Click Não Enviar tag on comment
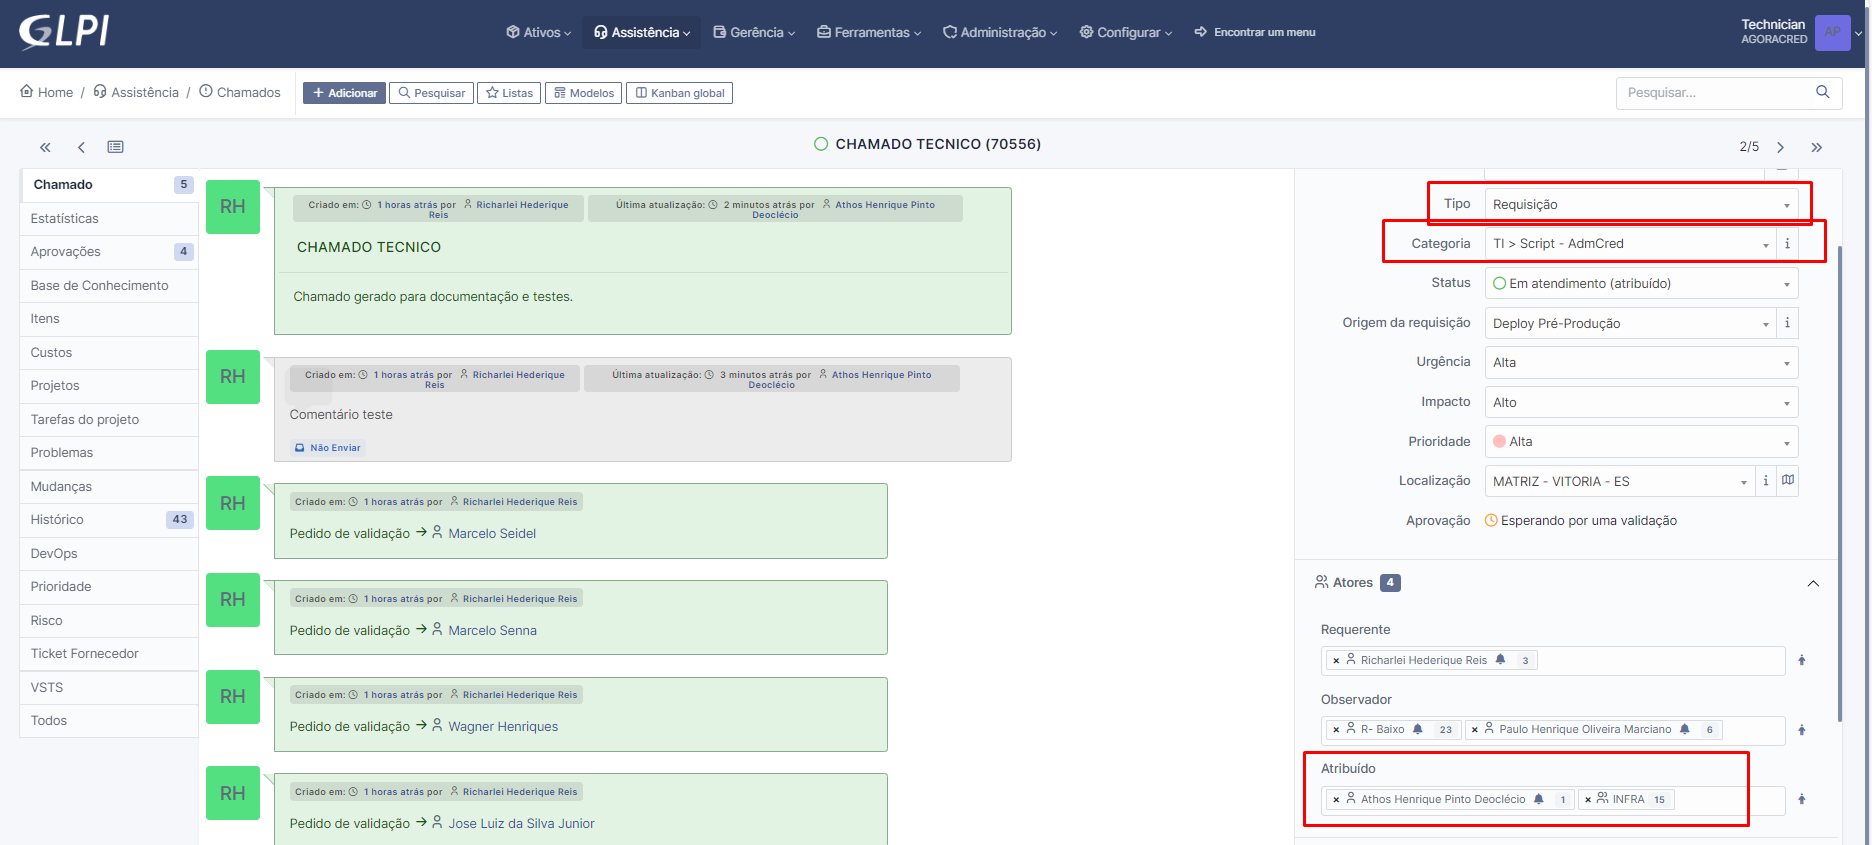The height and width of the screenshot is (845, 1872). pos(328,448)
